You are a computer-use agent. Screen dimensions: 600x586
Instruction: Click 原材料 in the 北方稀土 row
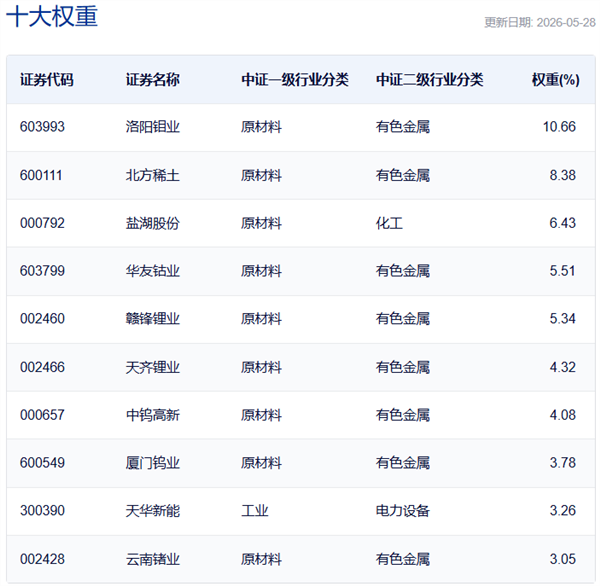pos(261,175)
